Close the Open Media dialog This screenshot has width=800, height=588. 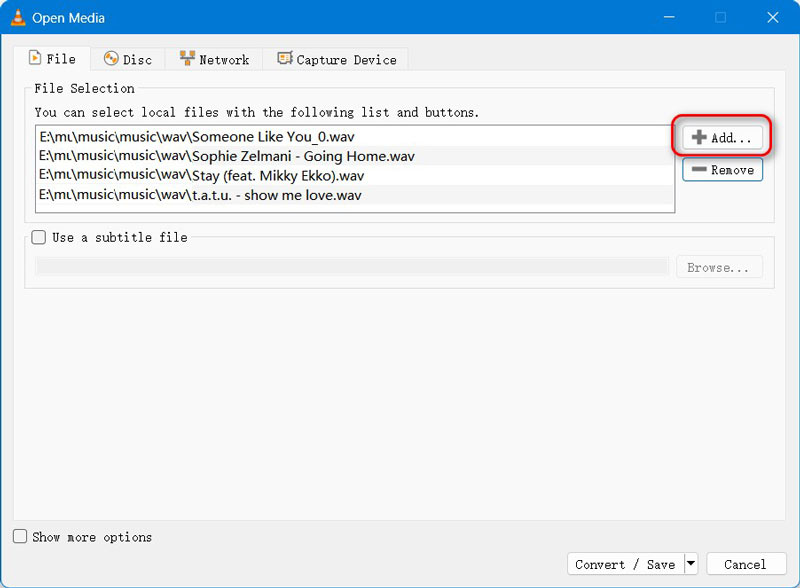tap(772, 17)
